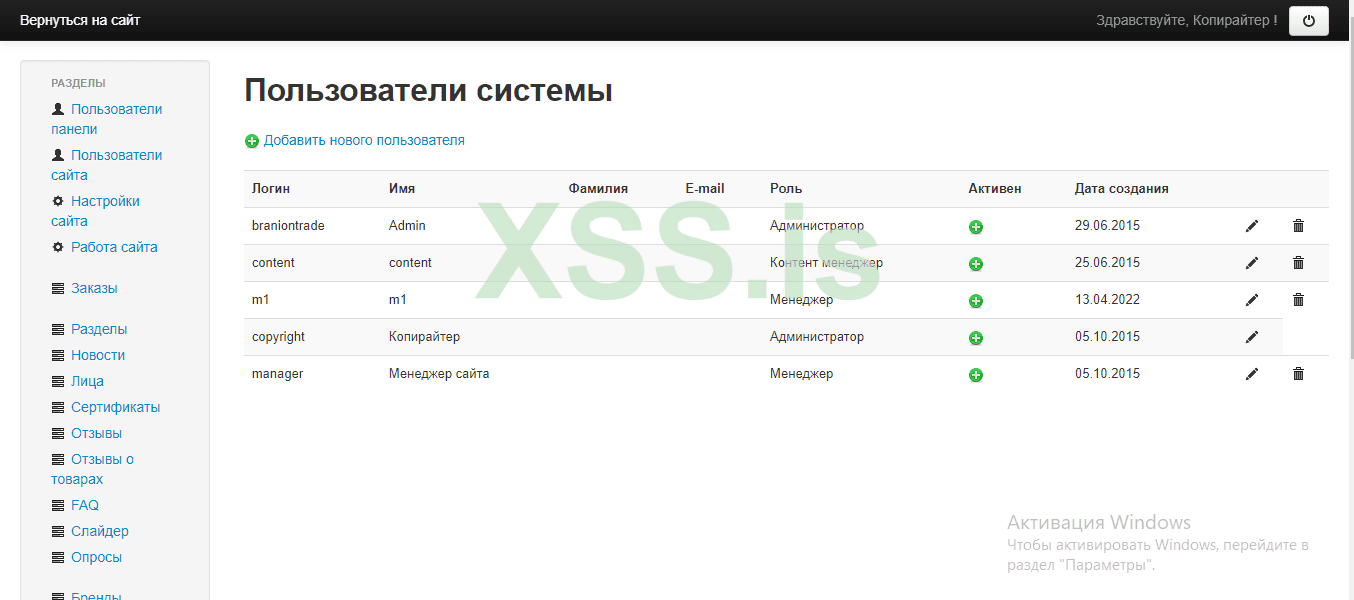Click the Имя column header

point(402,188)
